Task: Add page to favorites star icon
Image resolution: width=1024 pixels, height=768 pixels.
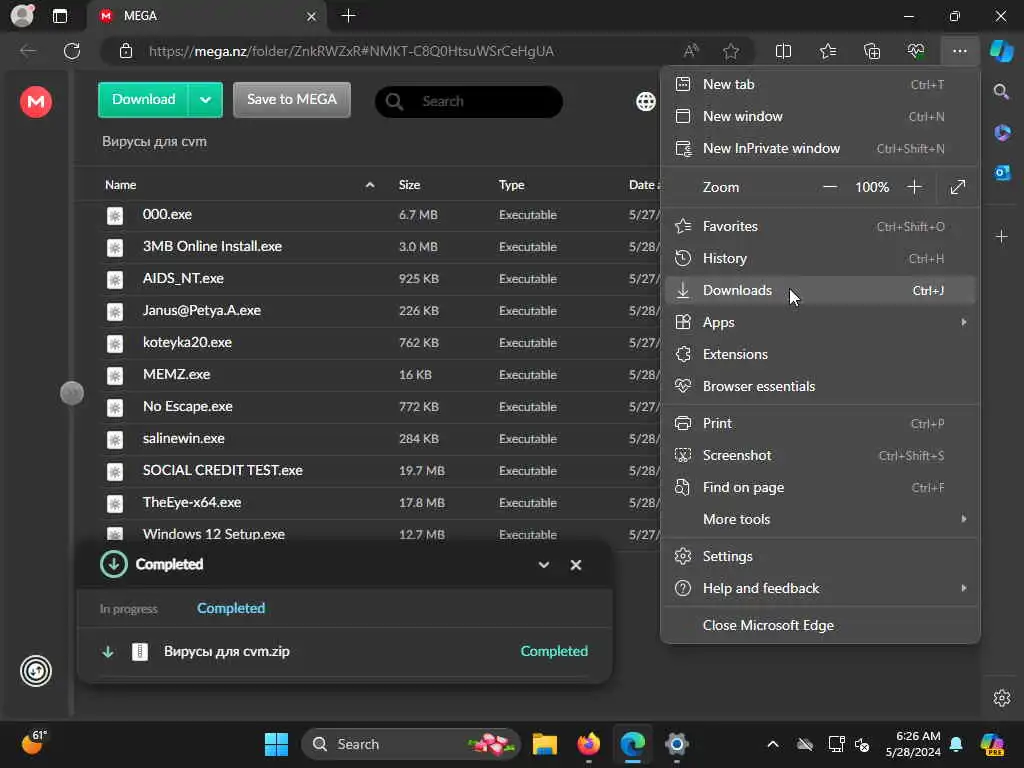Action: pos(731,51)
